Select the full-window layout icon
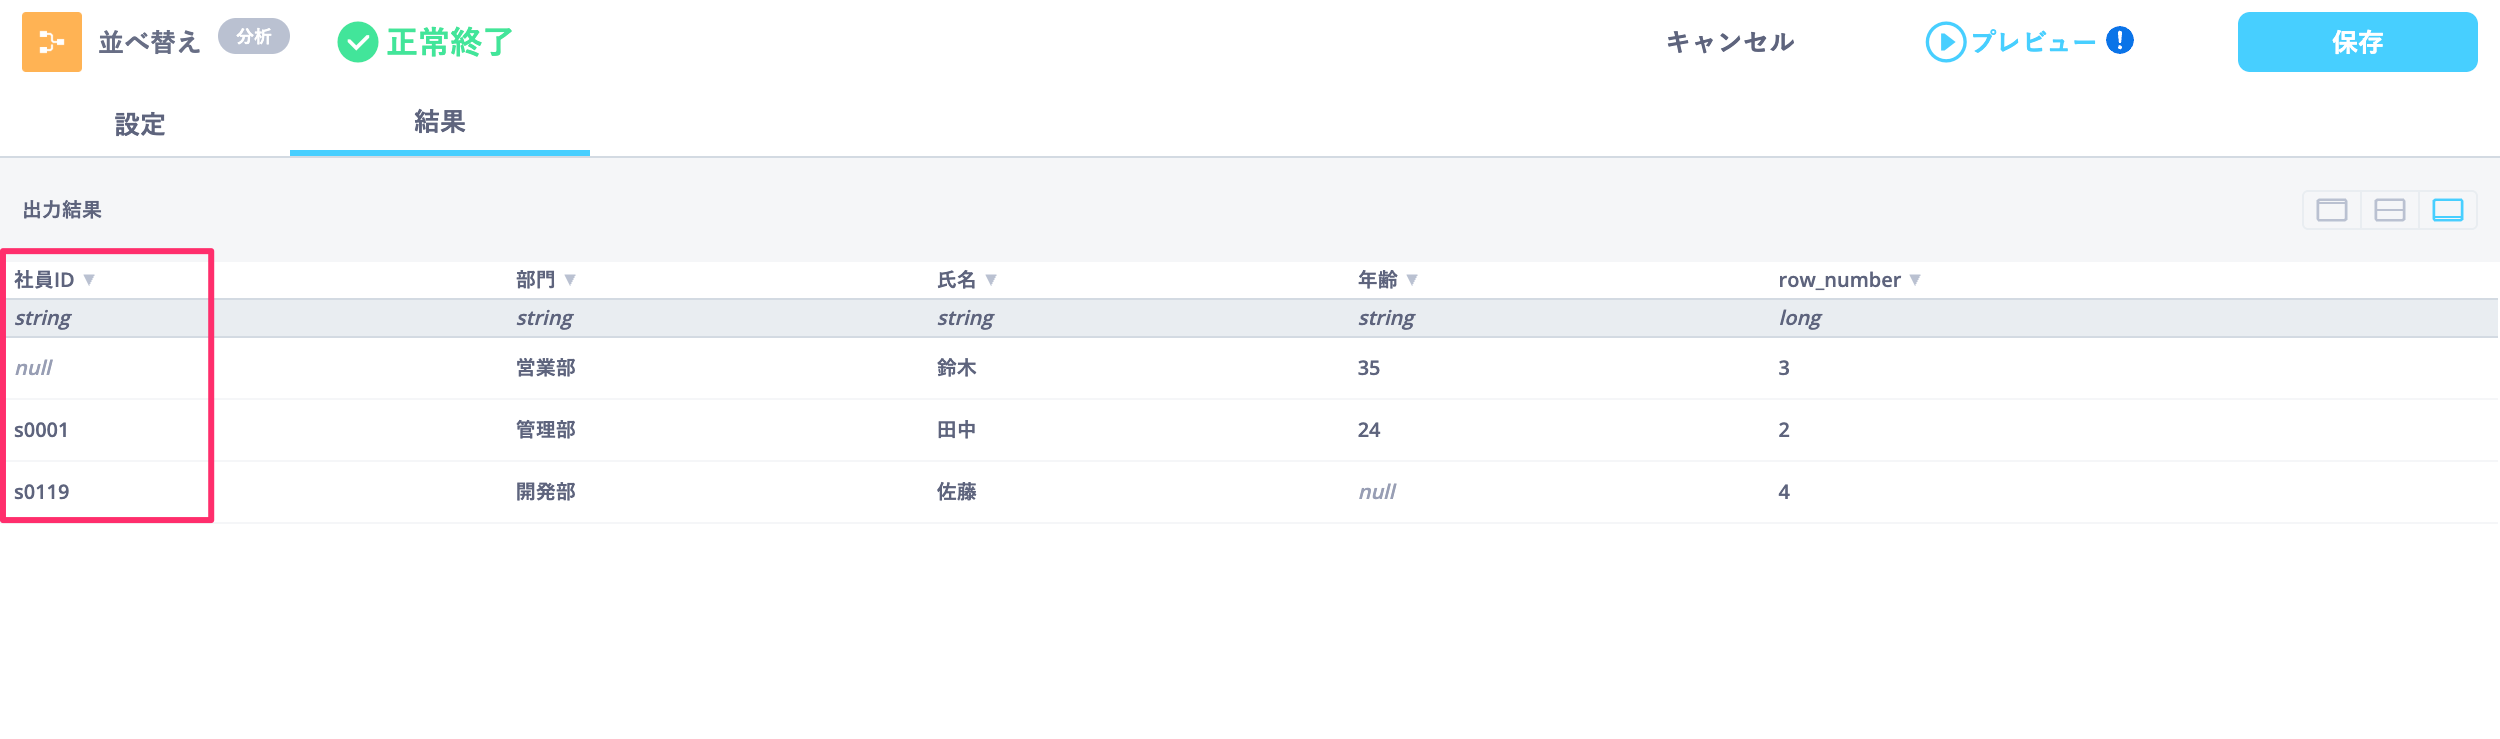The image size is (2500, 739). click(2331, 210)
